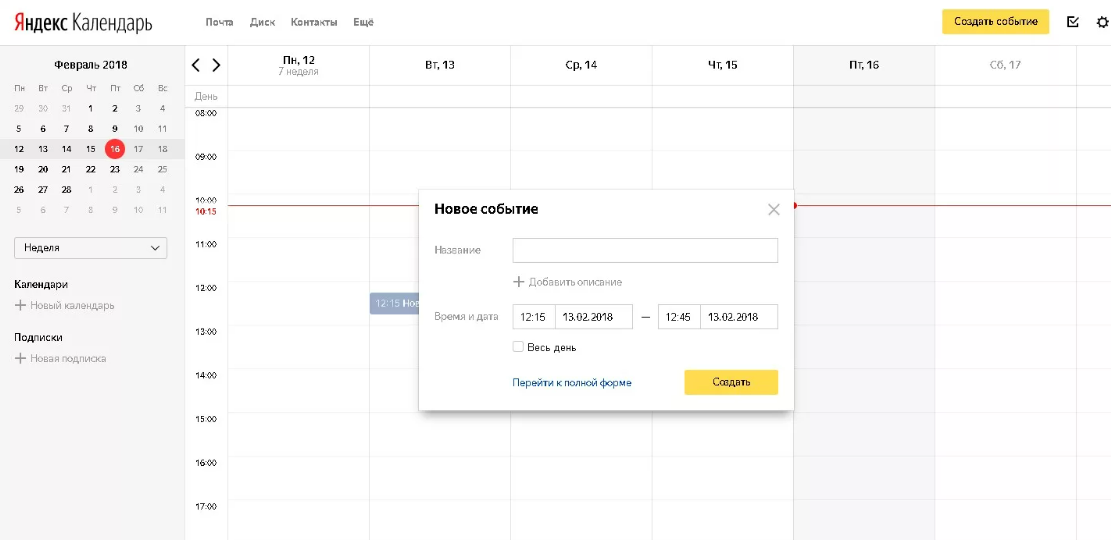
Task: Click the start date field 13.02.2018
Action: (594, 317)
